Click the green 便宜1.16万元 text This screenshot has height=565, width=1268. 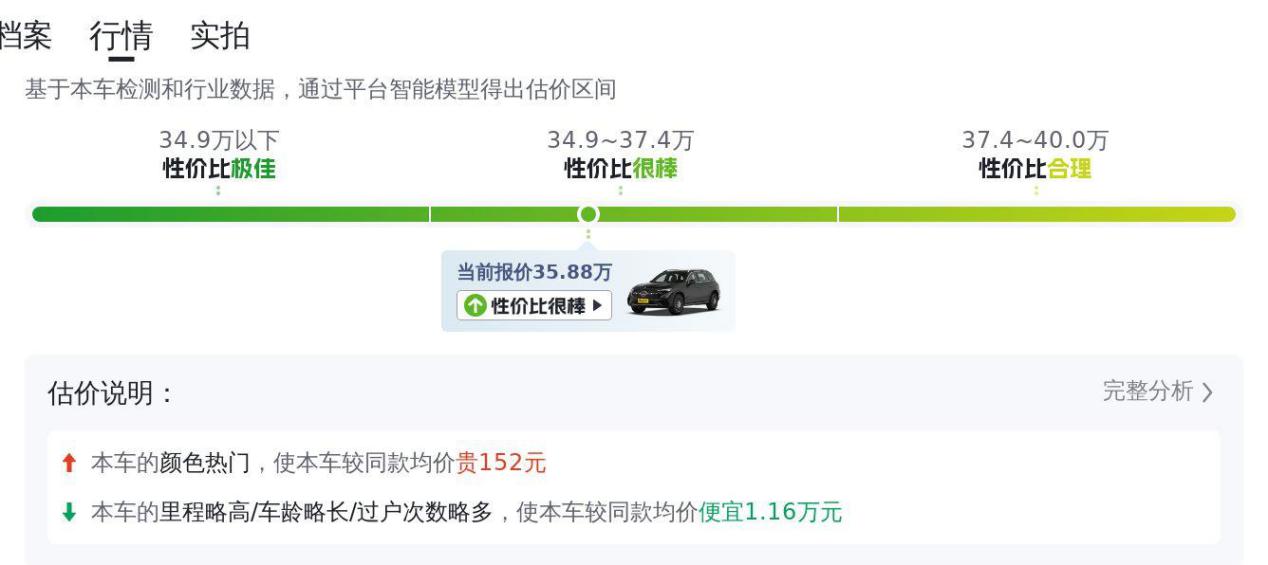pos(770,513)
